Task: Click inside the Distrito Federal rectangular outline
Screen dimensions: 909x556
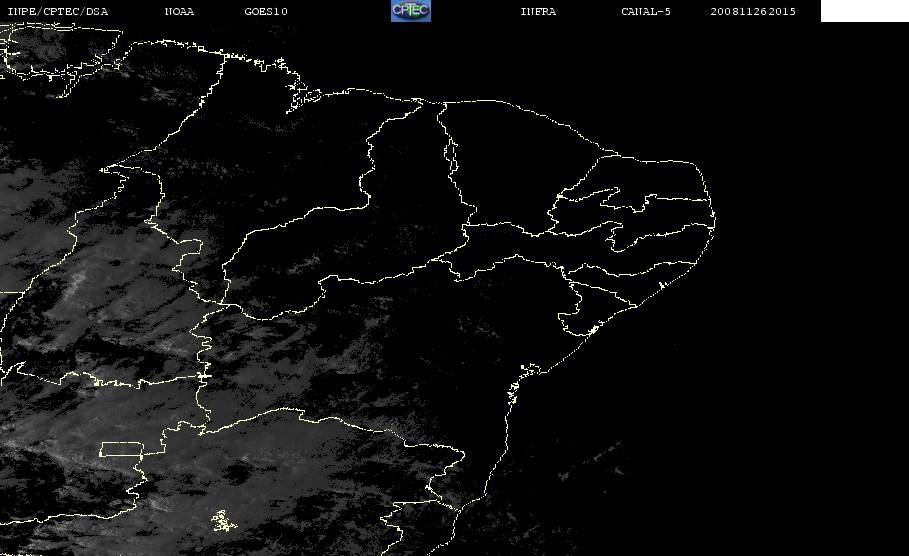Action: tap(122, 449)
